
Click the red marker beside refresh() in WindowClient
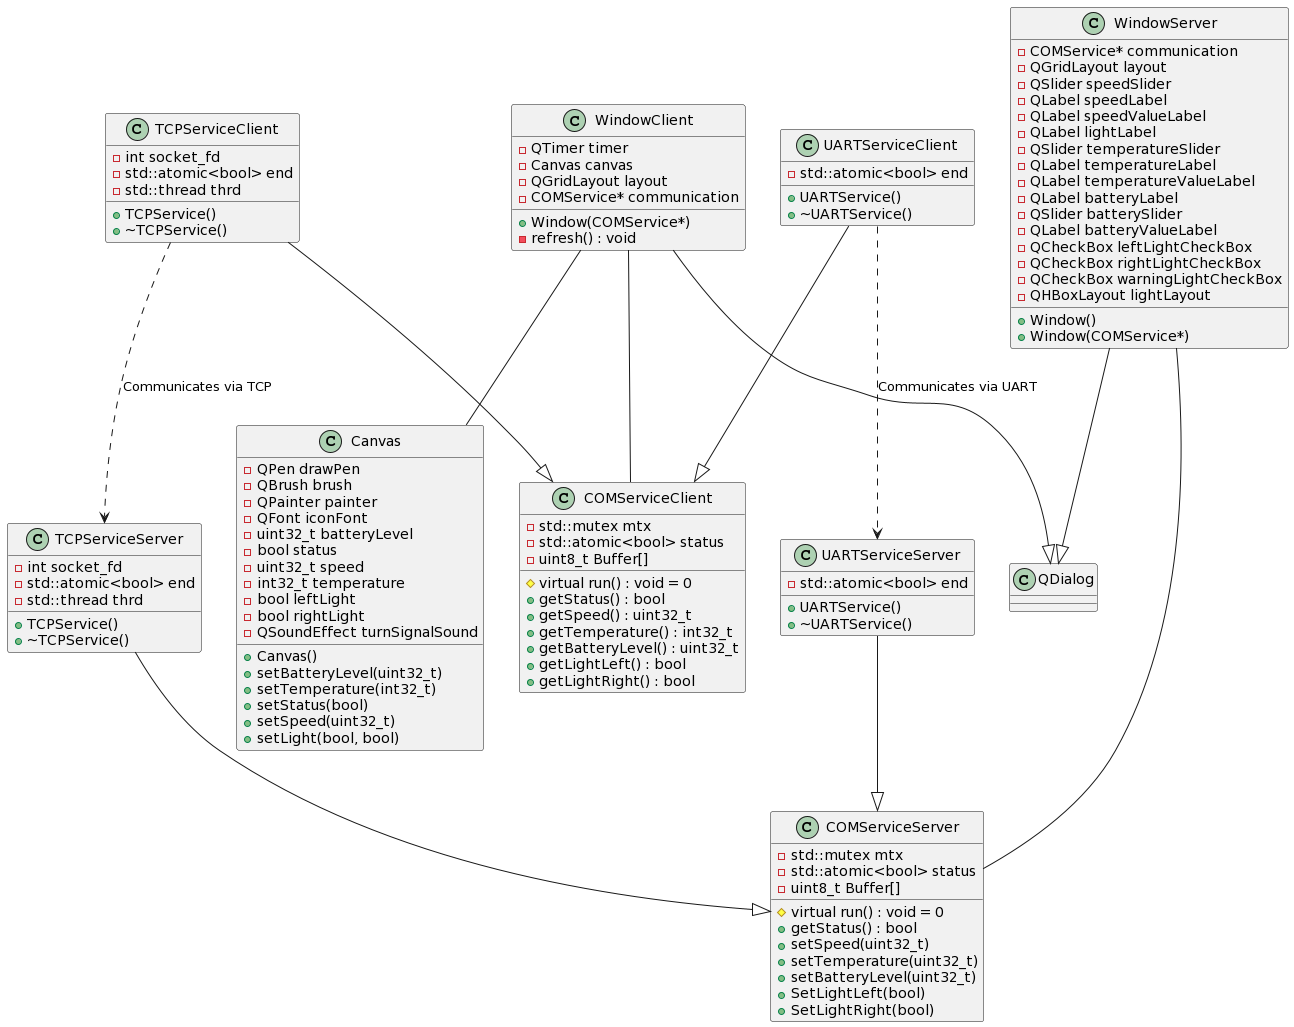pyautogui.click(x=523, y=239)
